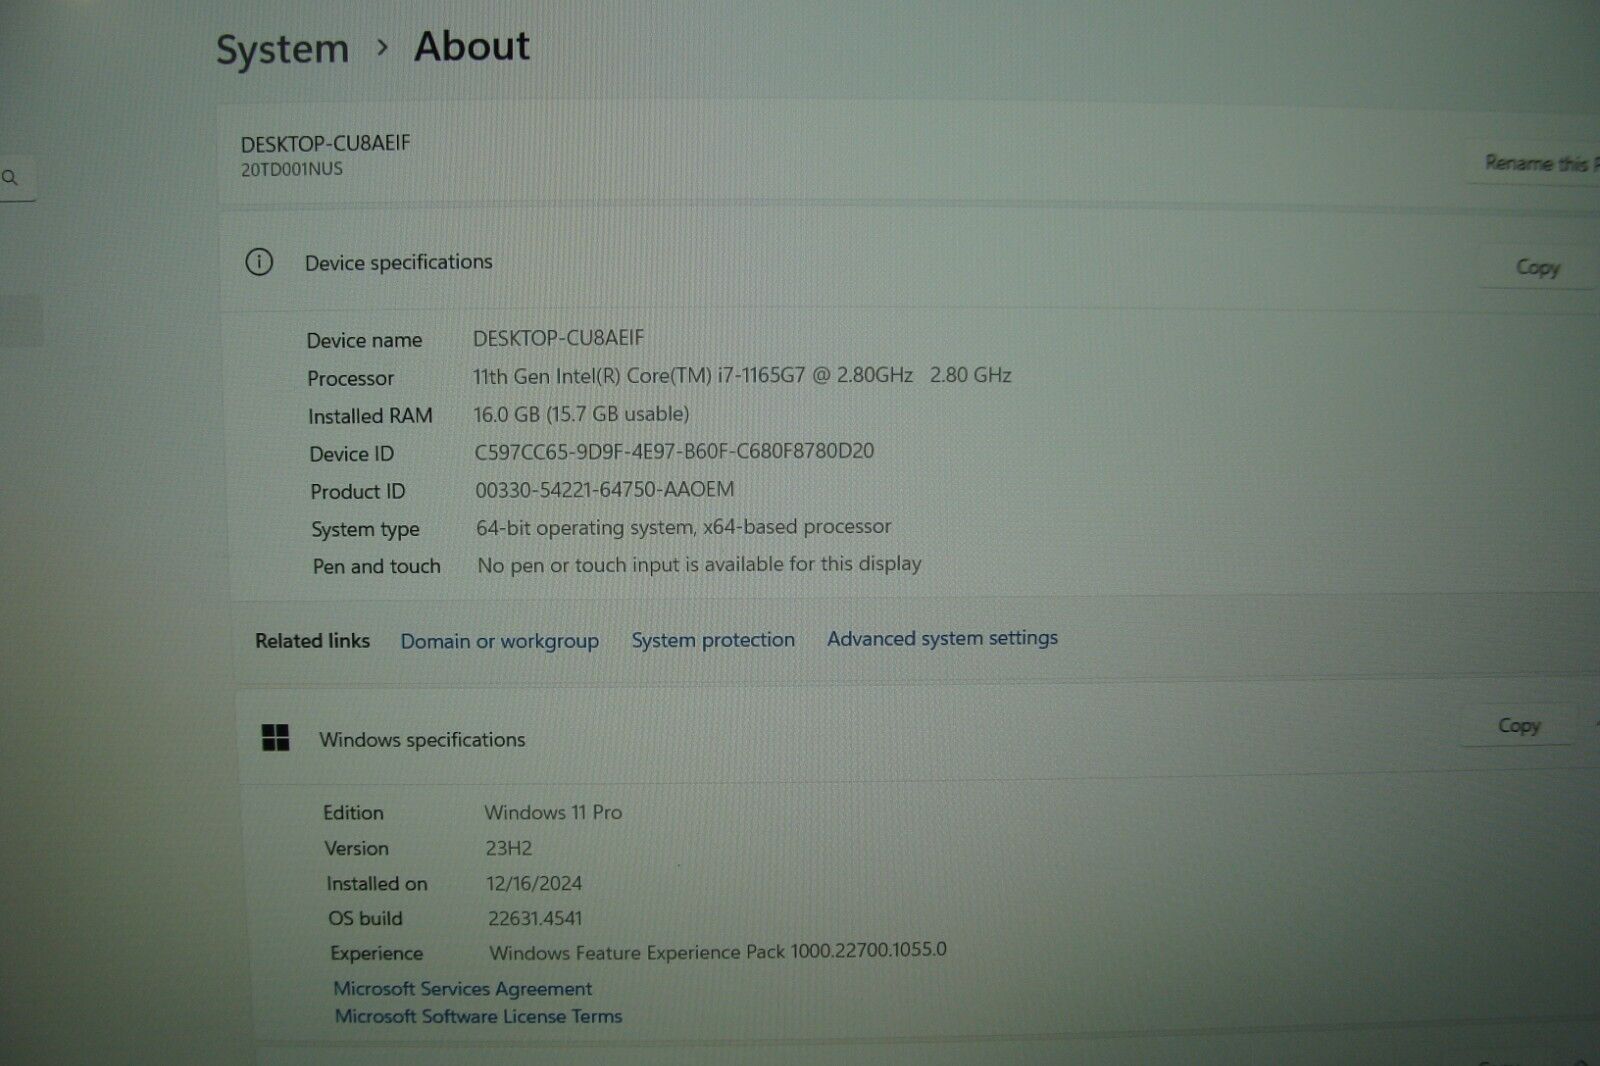Select System type value 64-bit operating system
Image resolution: width=1600 pixels, height=1066 pixels.
tap(683, 527)
